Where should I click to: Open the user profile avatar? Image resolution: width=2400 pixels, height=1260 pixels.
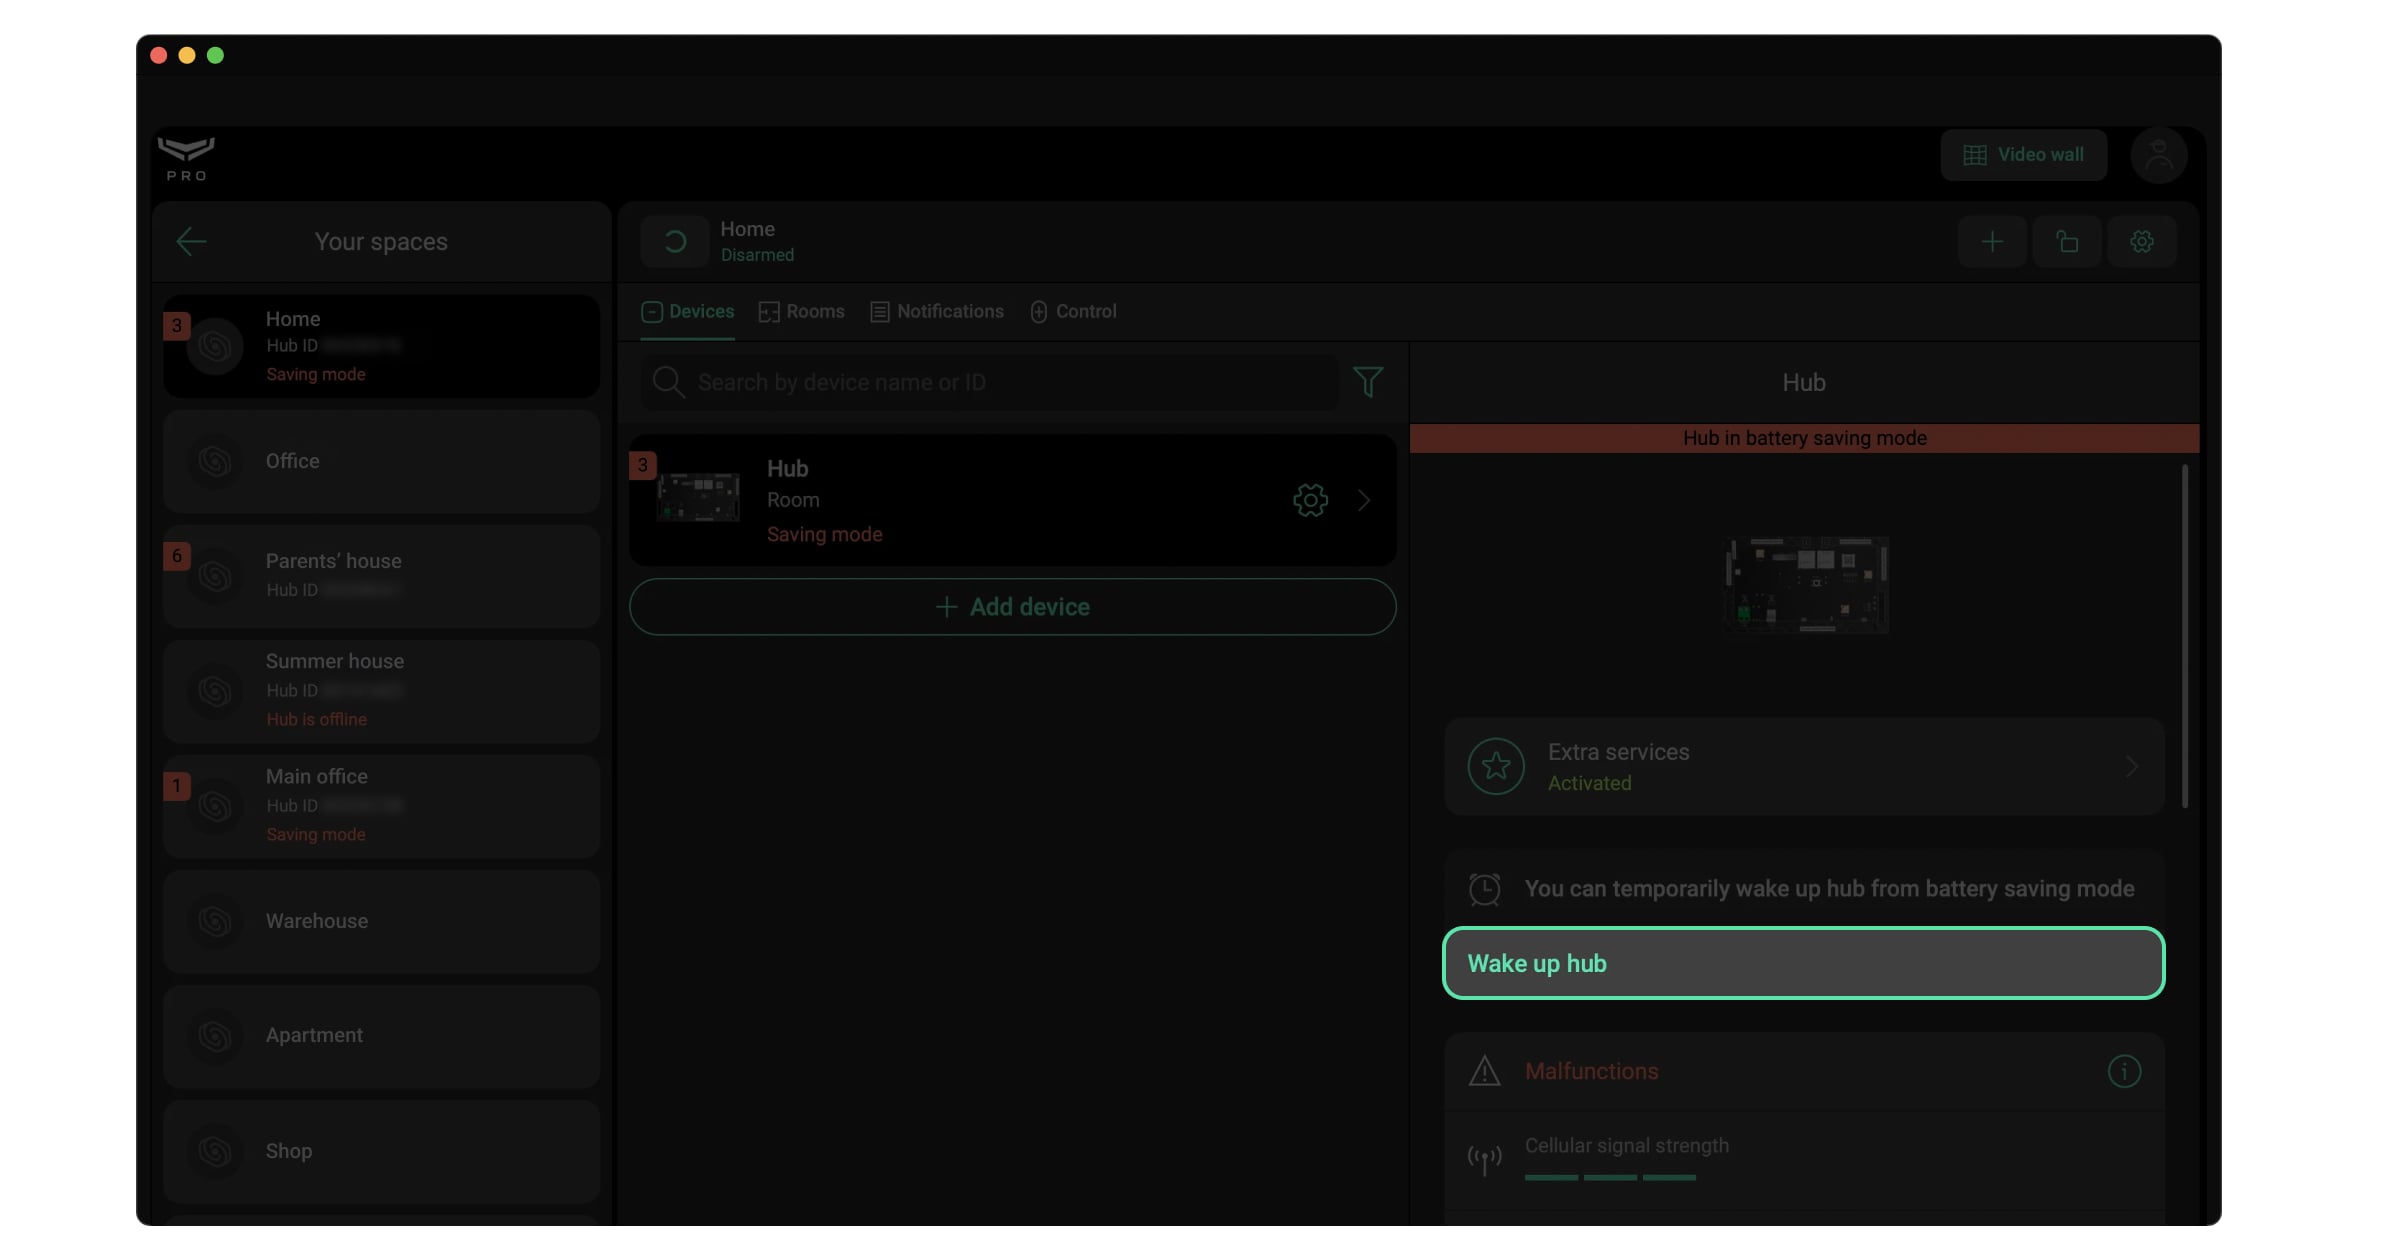[x=2159, y=155]
